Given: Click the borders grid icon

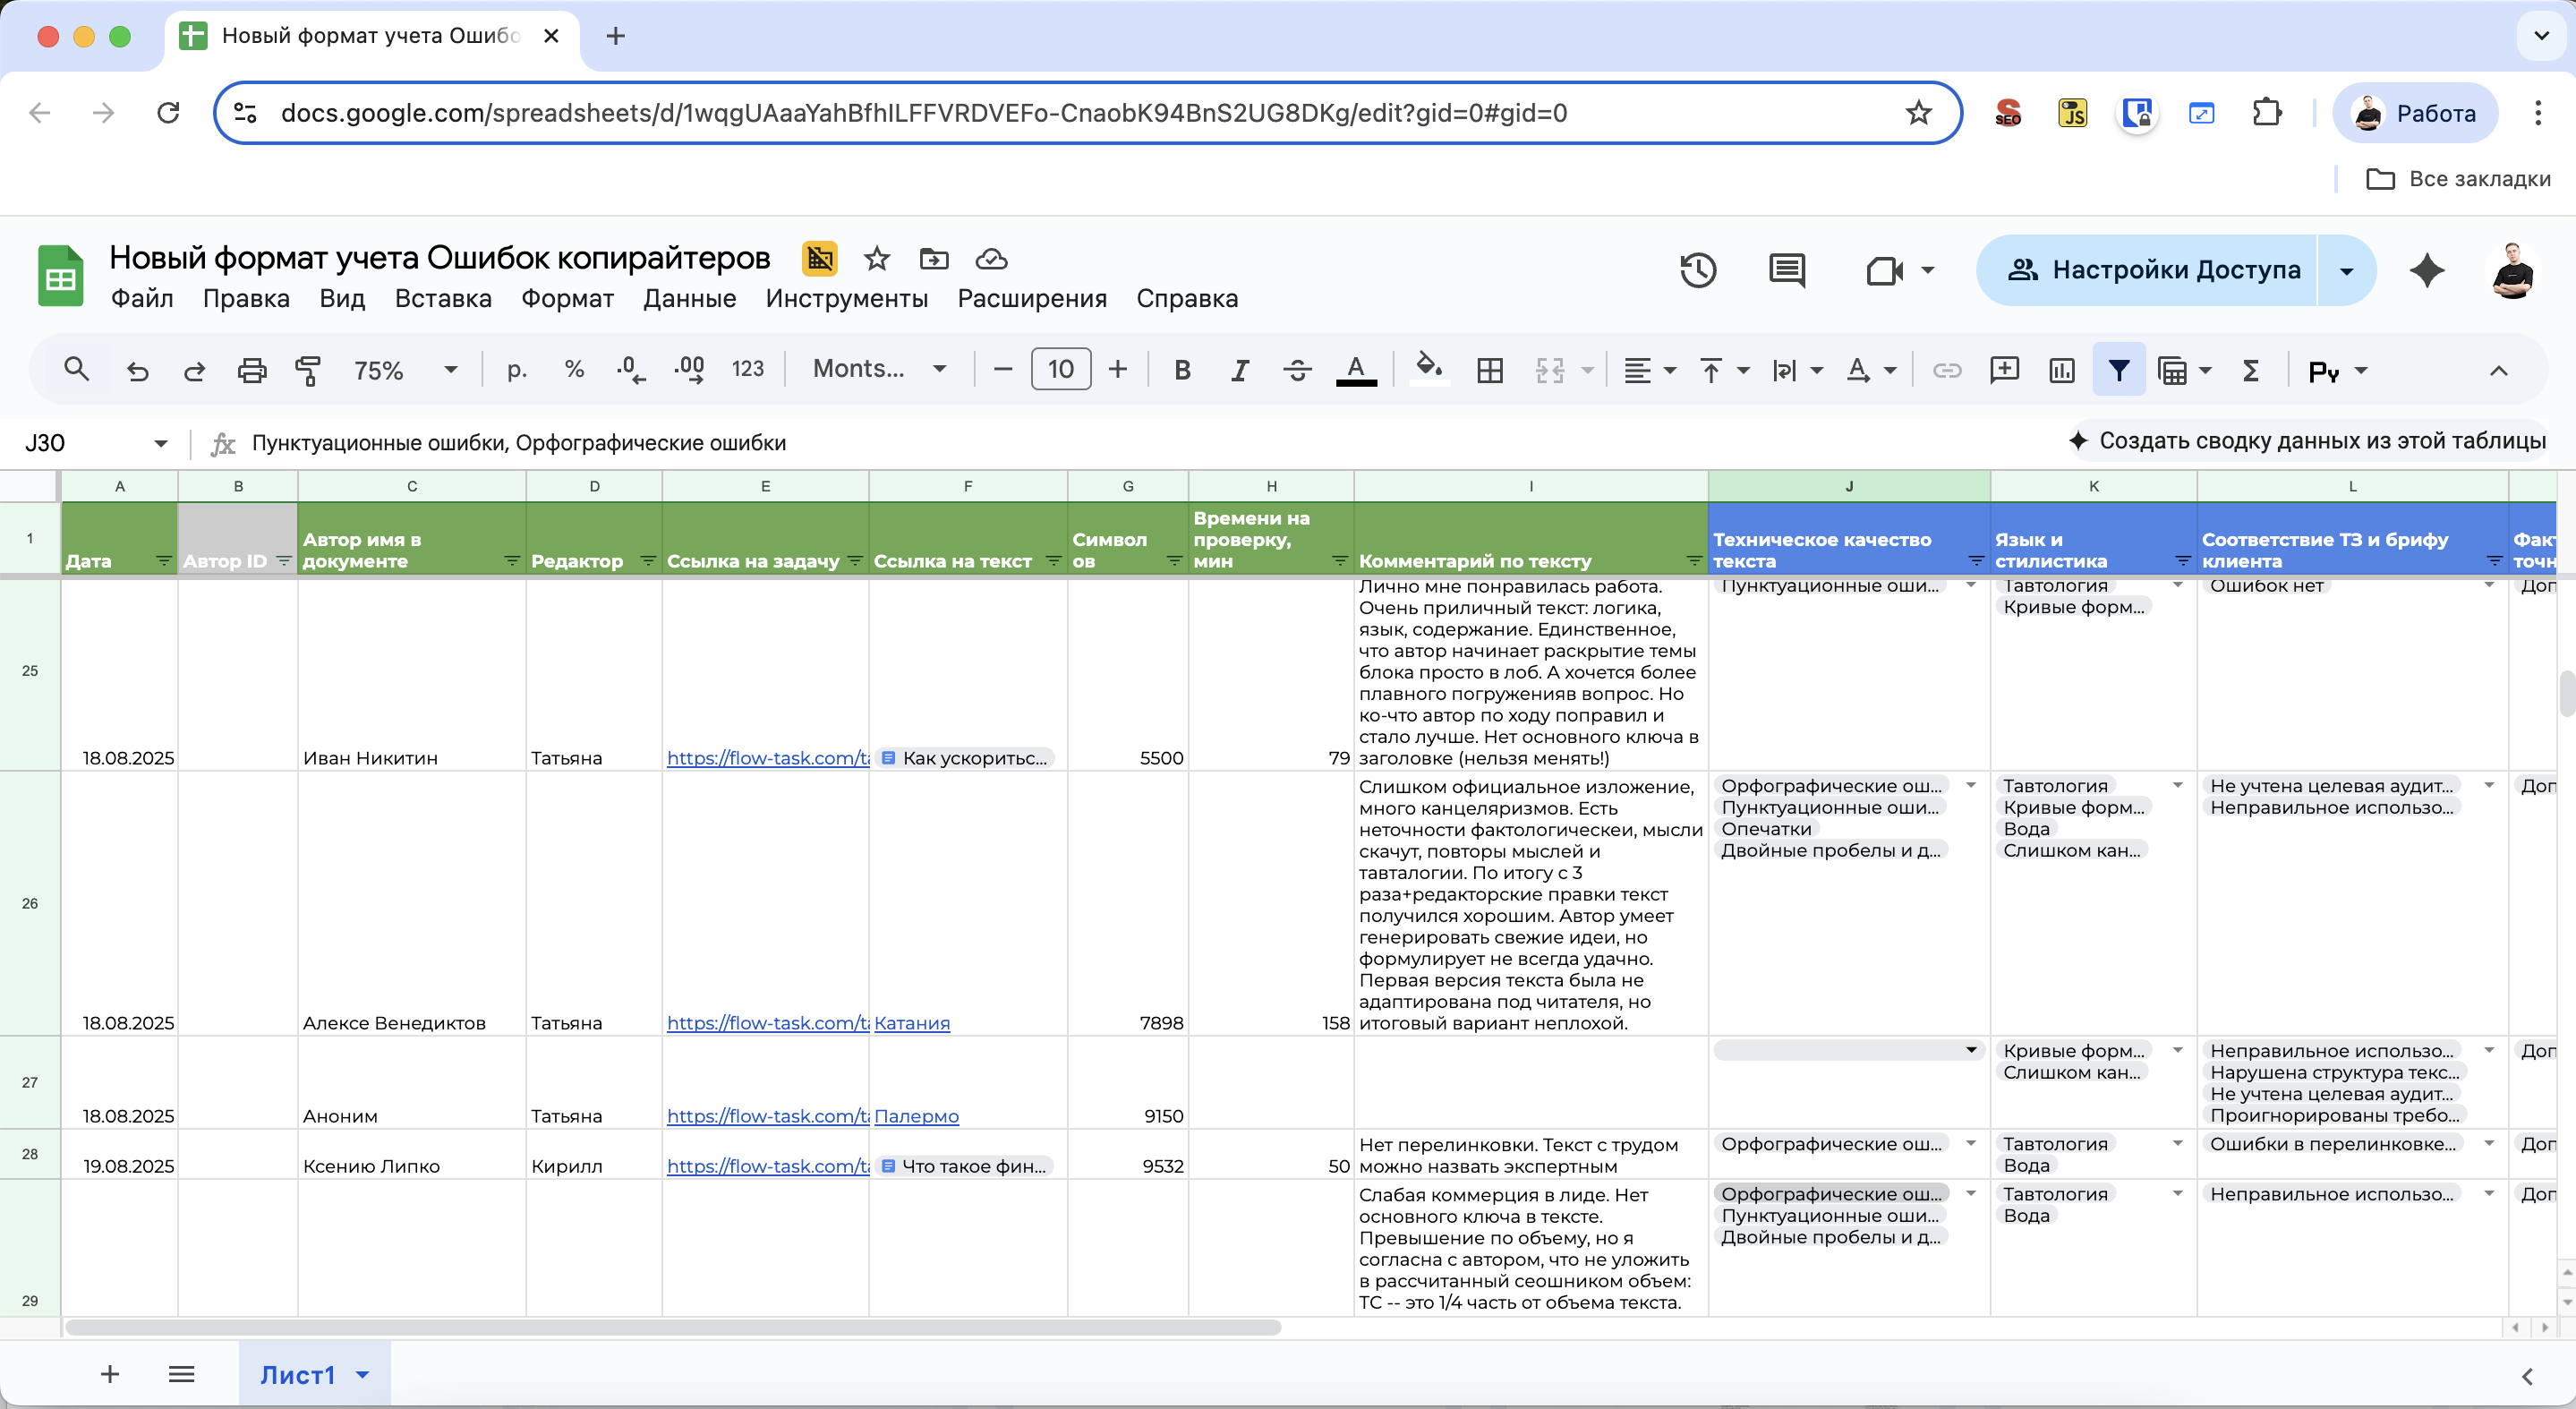Looking at the screenshot, I should [1489, 370].
